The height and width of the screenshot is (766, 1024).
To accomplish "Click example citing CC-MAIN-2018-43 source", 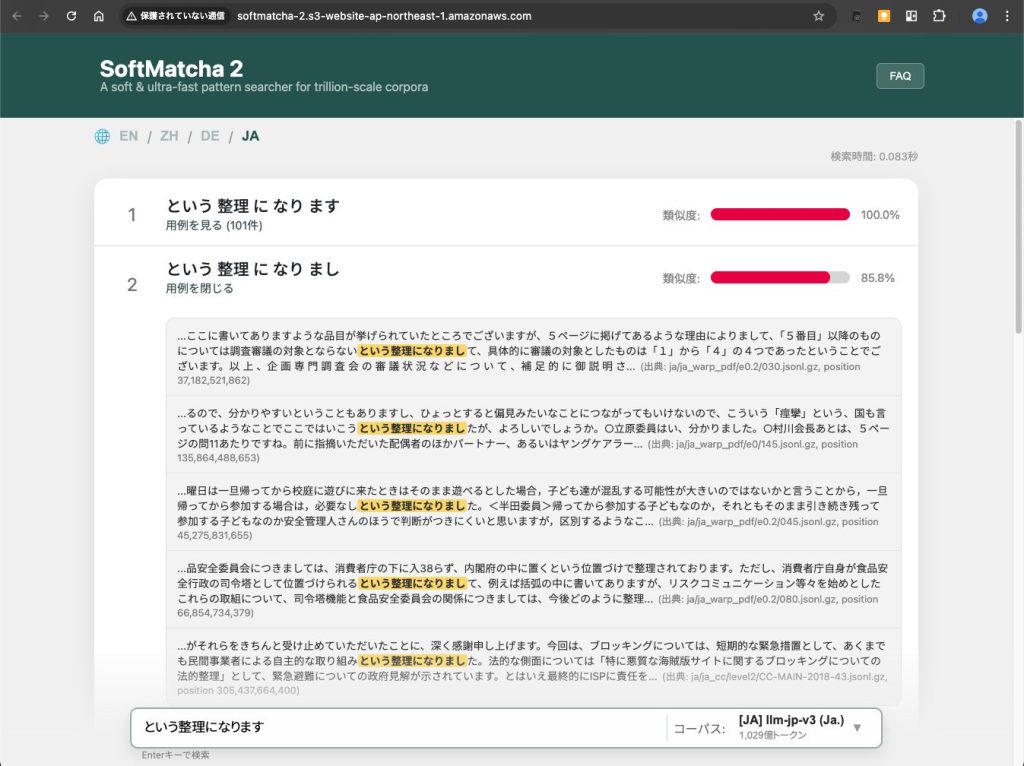I will pyautogui.click(x=533, y=667).
